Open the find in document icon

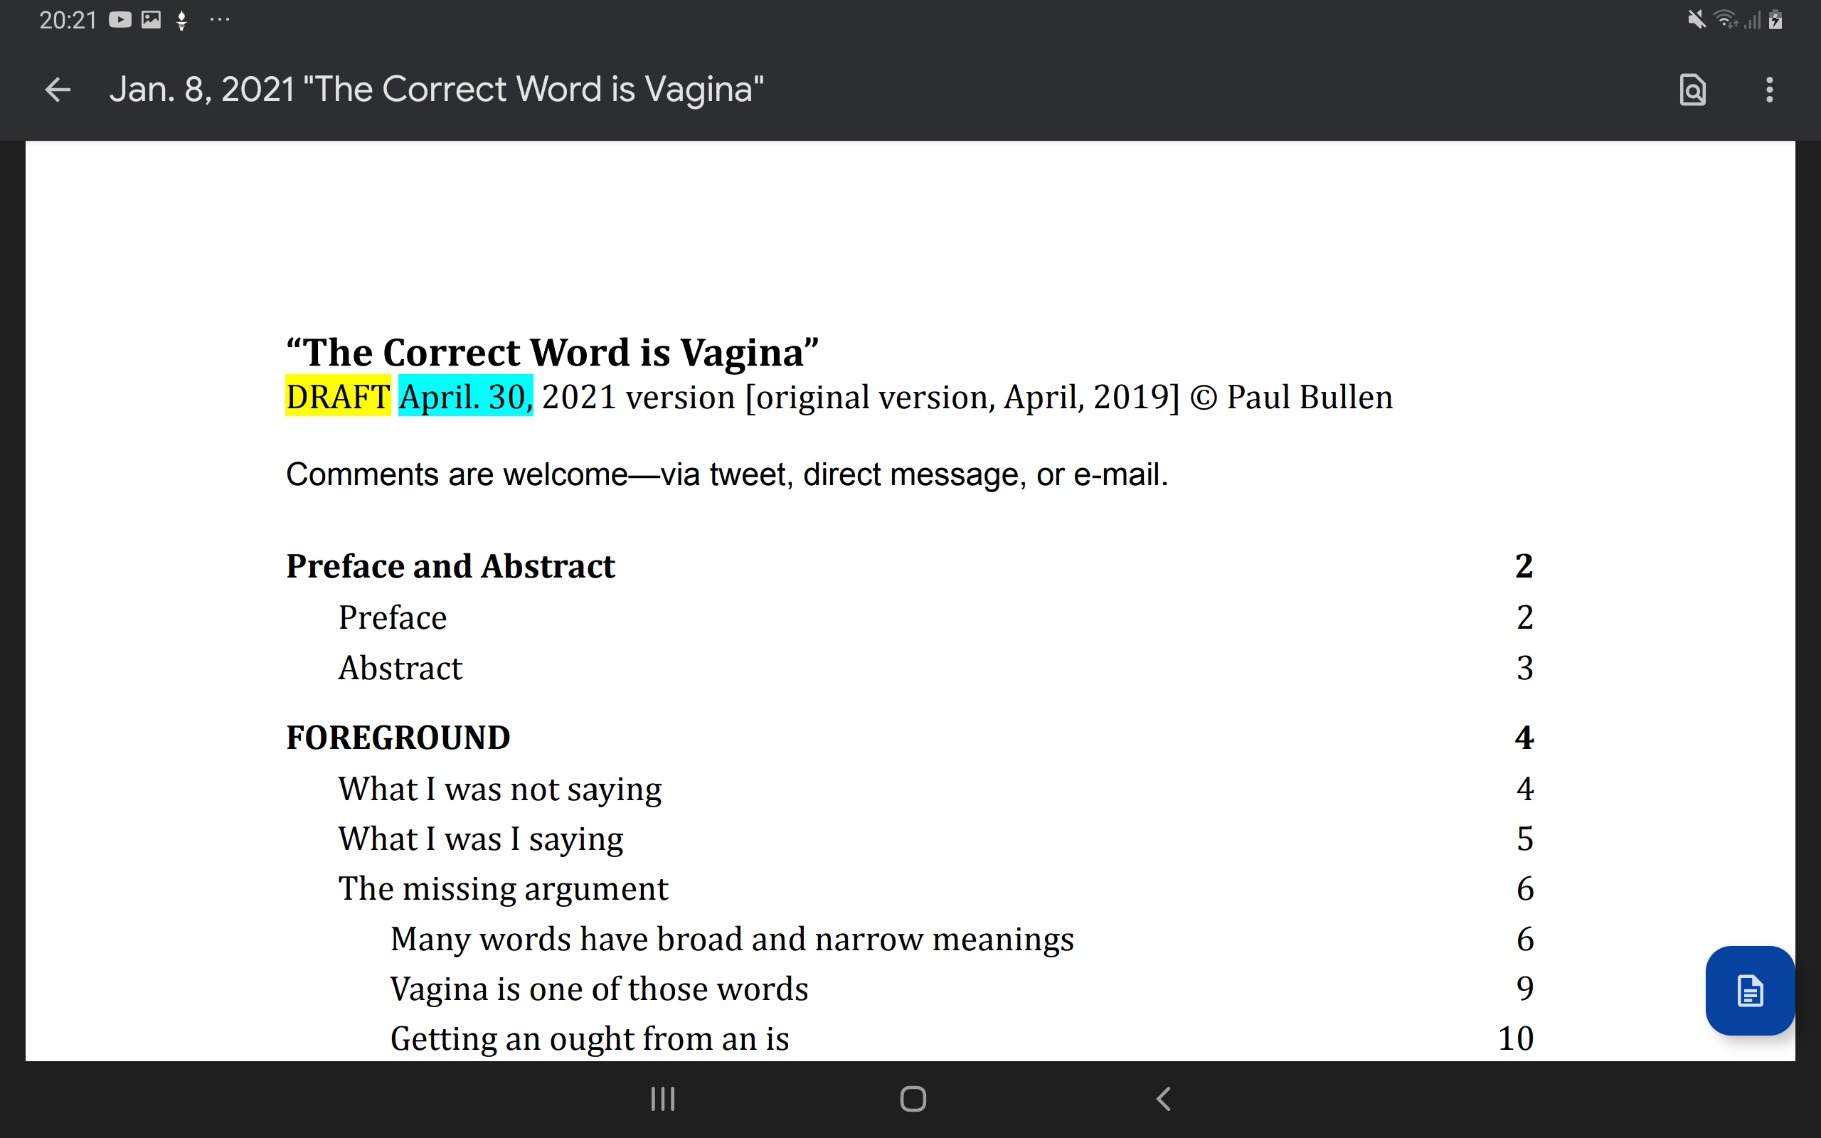1692,90
